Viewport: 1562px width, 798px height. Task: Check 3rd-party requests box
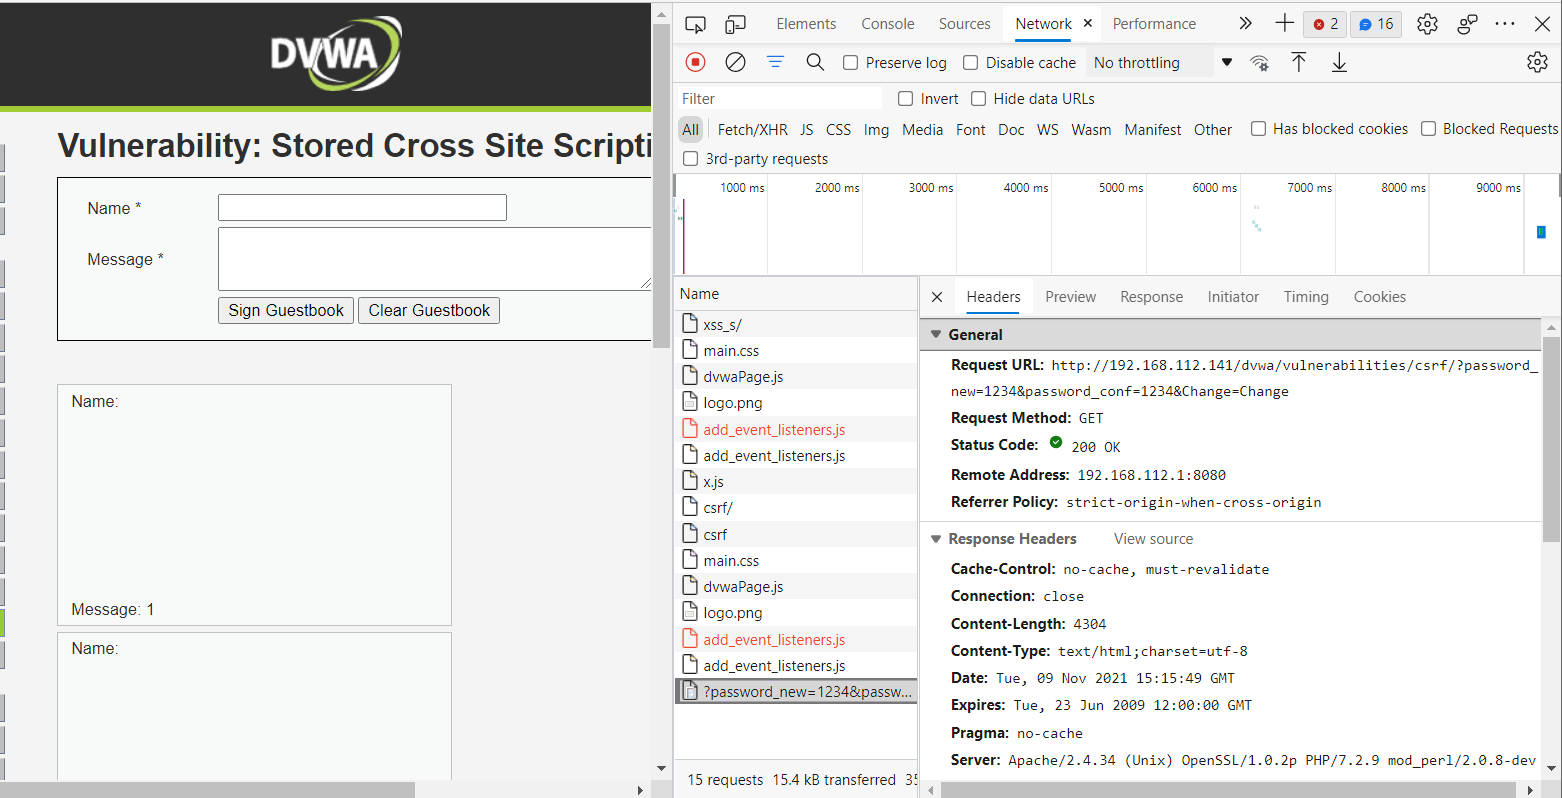[690, 159]
